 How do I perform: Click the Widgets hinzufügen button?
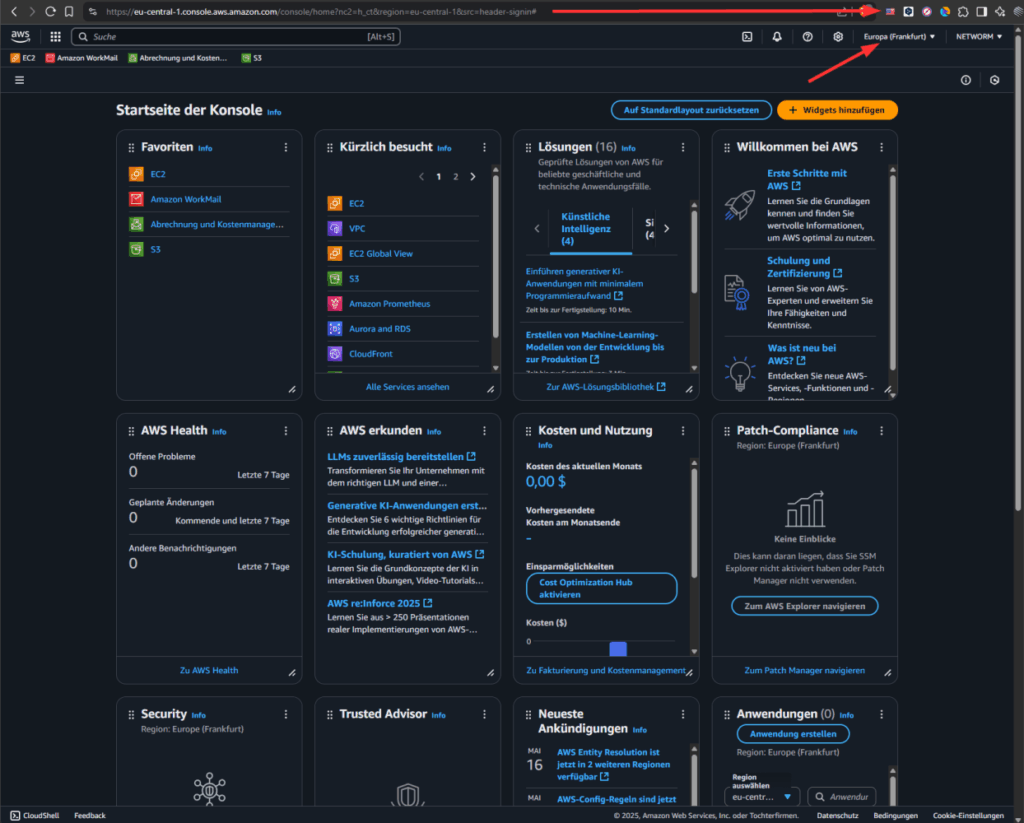click(837, 110)
